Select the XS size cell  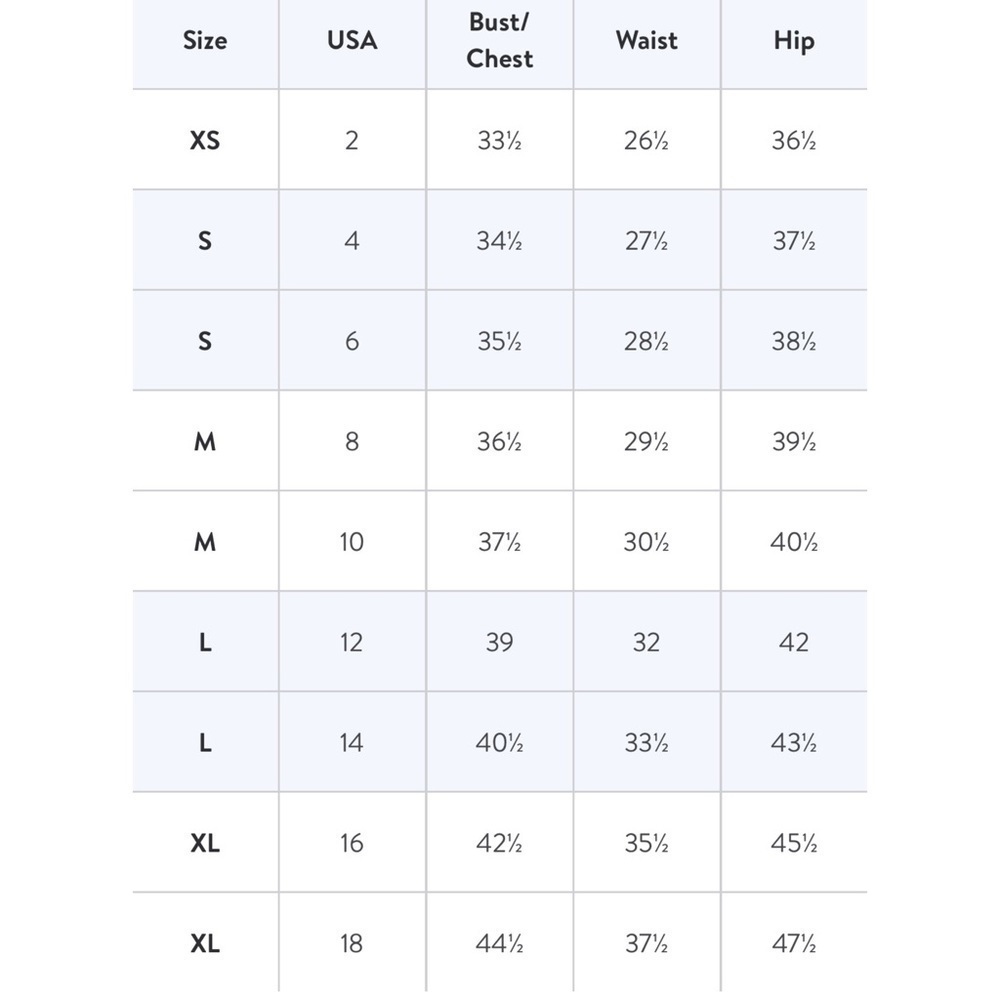(205, 140)
